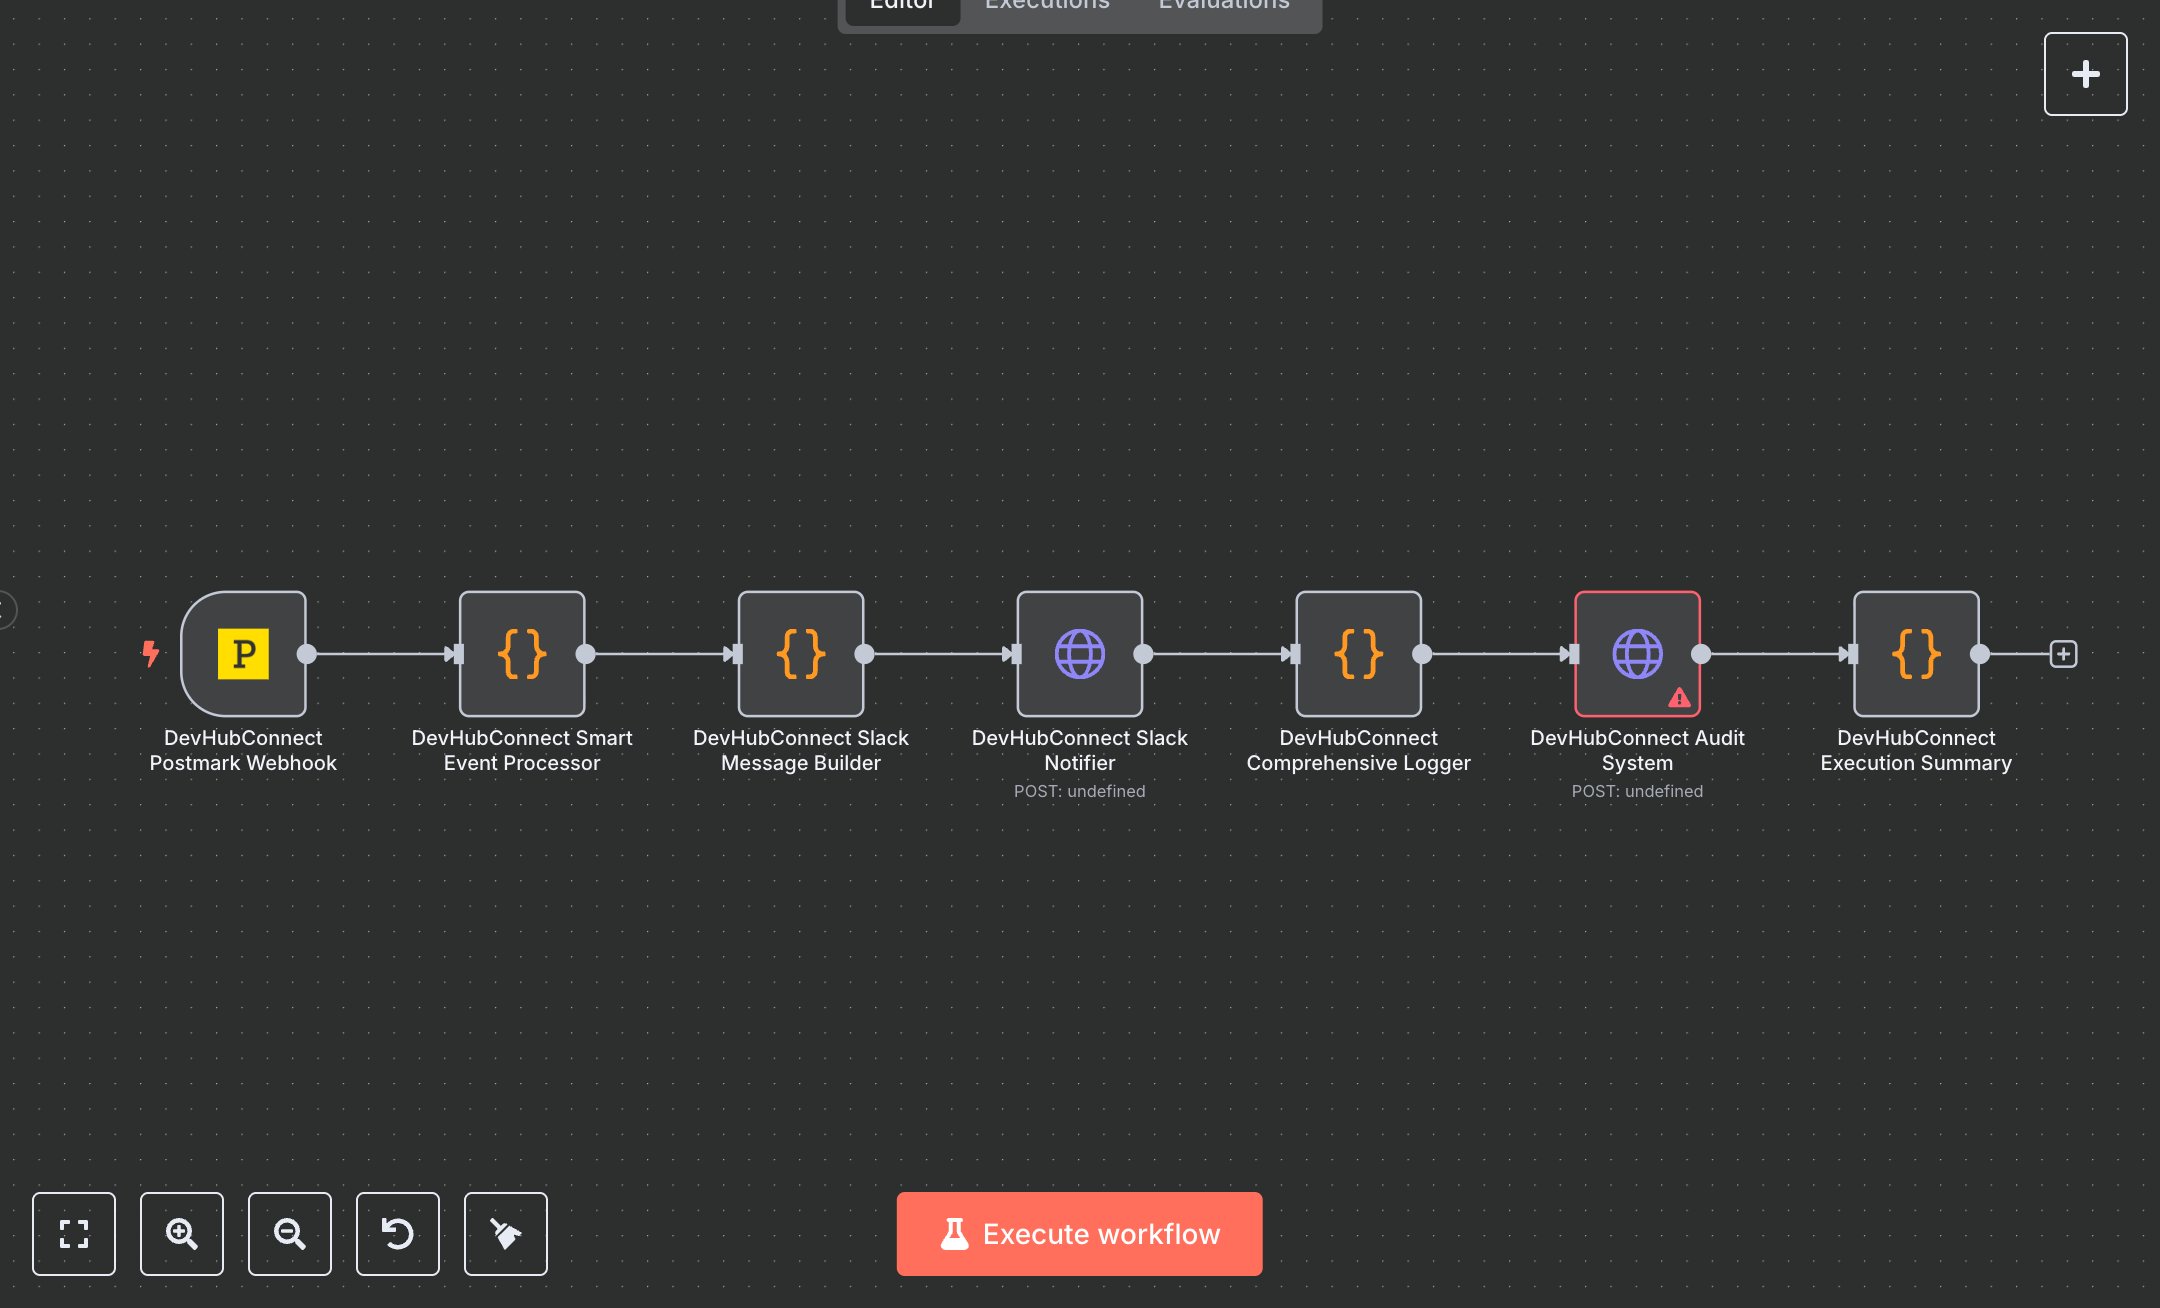Screen dimensions: 2160x1308
Task: Open the DevHubConnect Smart Event Processor code node
Action: coord(522,654)
